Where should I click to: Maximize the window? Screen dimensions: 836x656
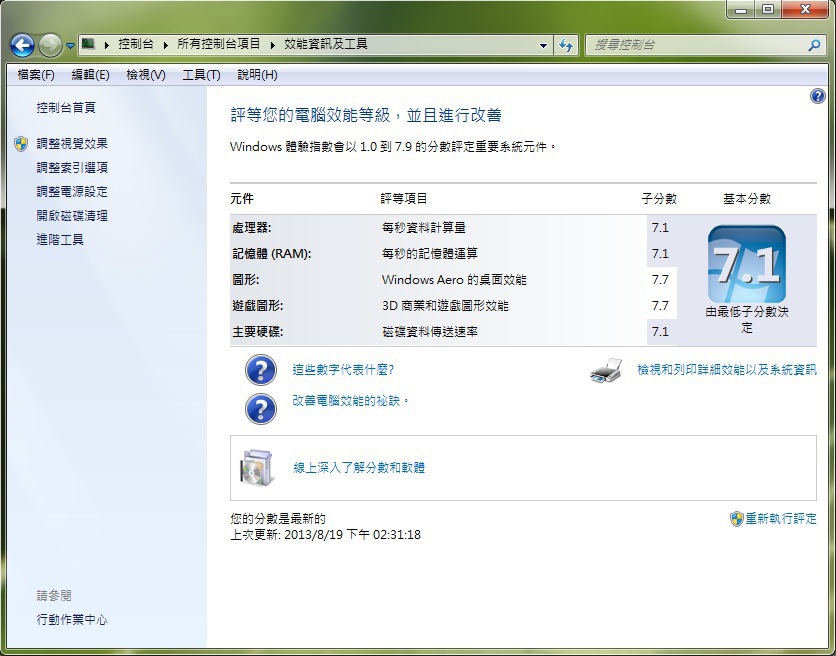(x=768, y=9)
